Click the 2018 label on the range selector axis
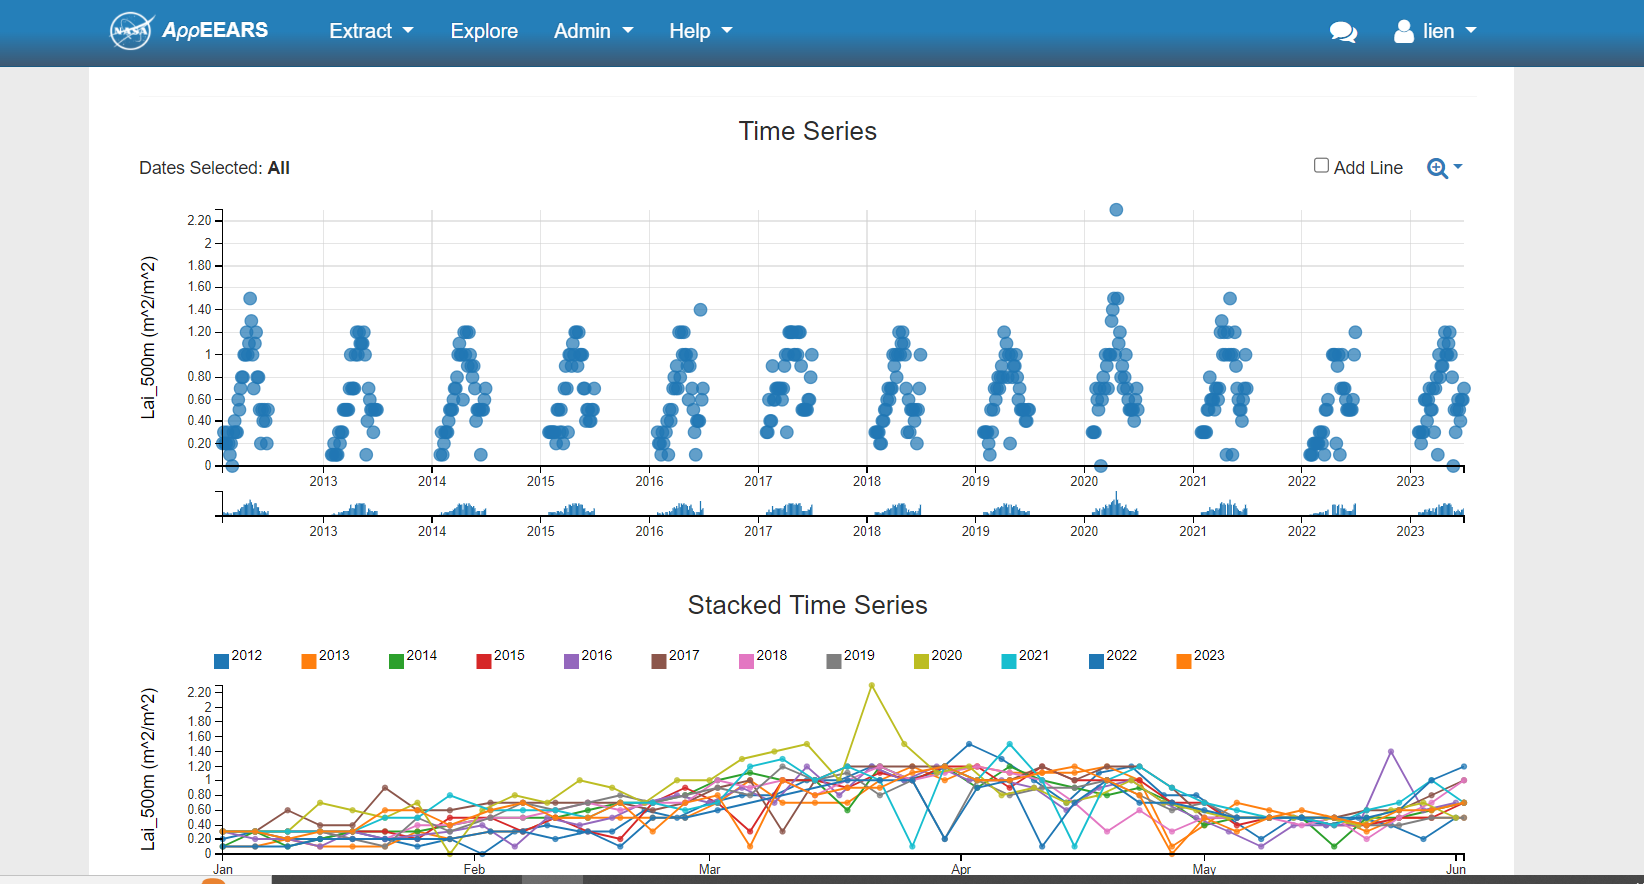Screen dimensions: 1644x884 click(x=867, y=531)
